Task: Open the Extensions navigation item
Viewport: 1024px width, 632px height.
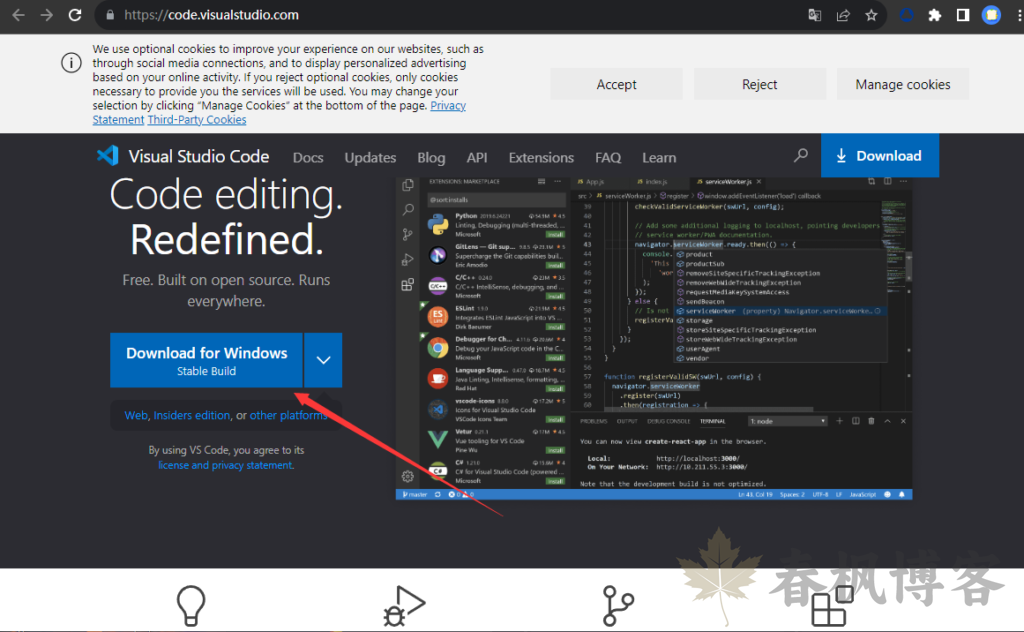Action: 541,157
